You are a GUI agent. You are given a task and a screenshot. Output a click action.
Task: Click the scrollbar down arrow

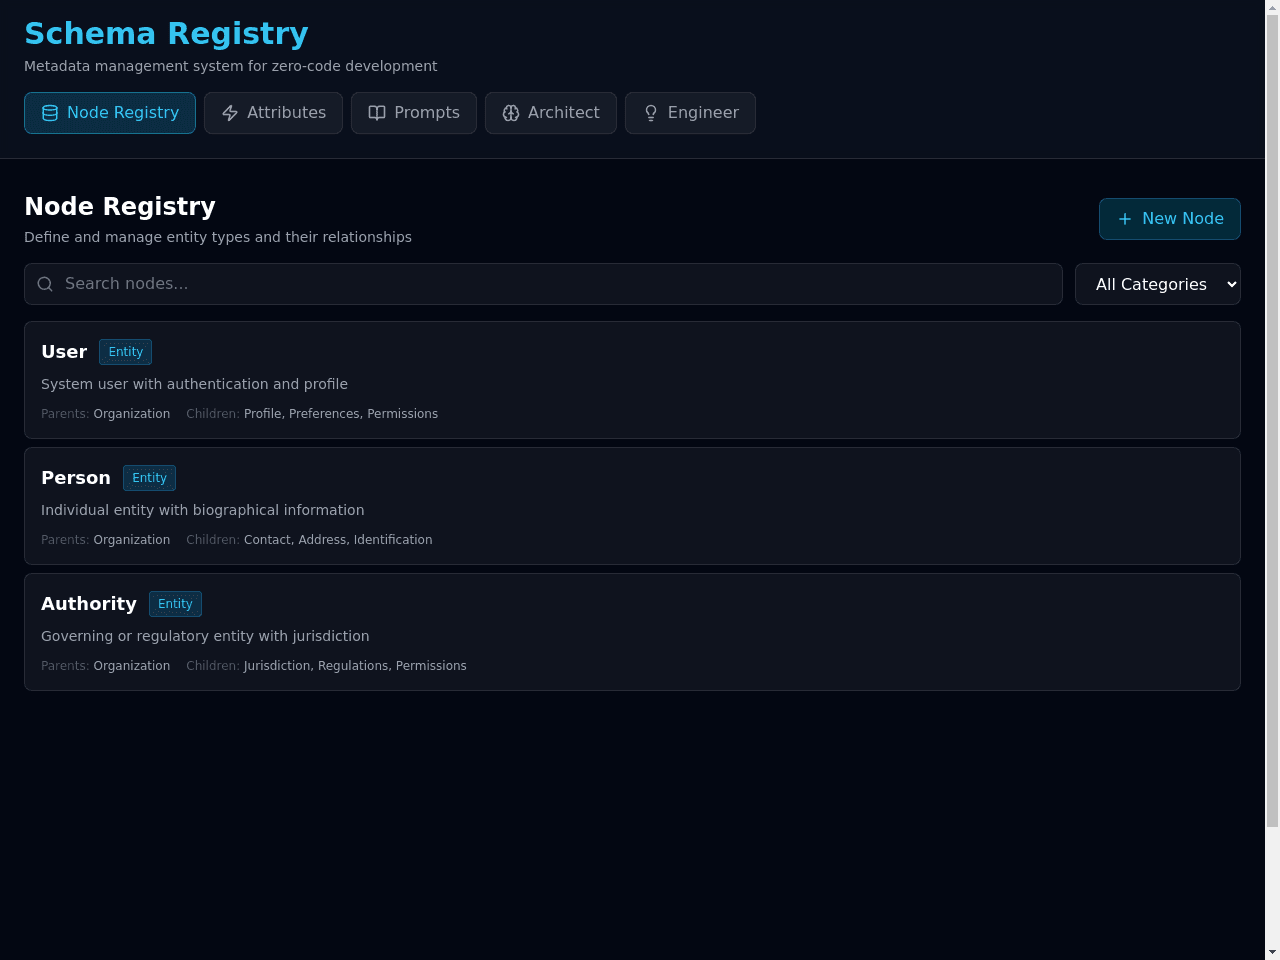pos(1272,952)
